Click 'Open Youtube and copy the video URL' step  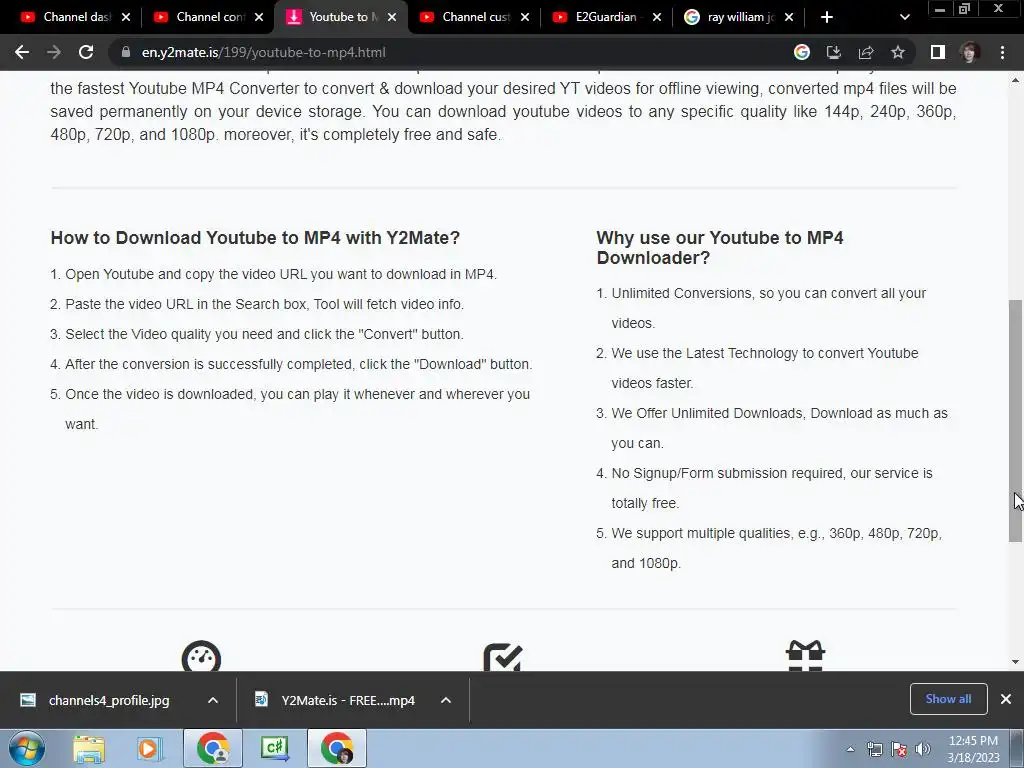pyautogui.click(x=281, y=274)
